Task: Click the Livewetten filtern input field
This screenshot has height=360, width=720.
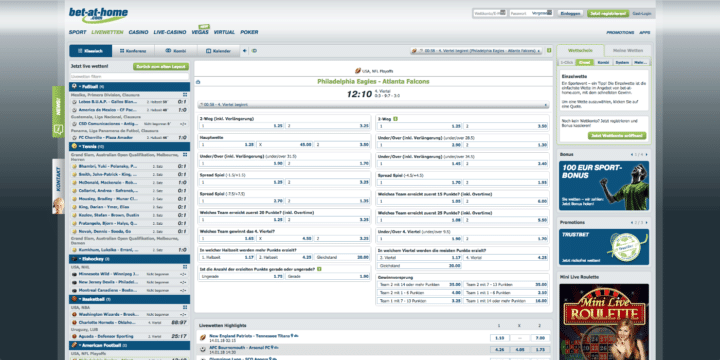Action: click(129, 77)
